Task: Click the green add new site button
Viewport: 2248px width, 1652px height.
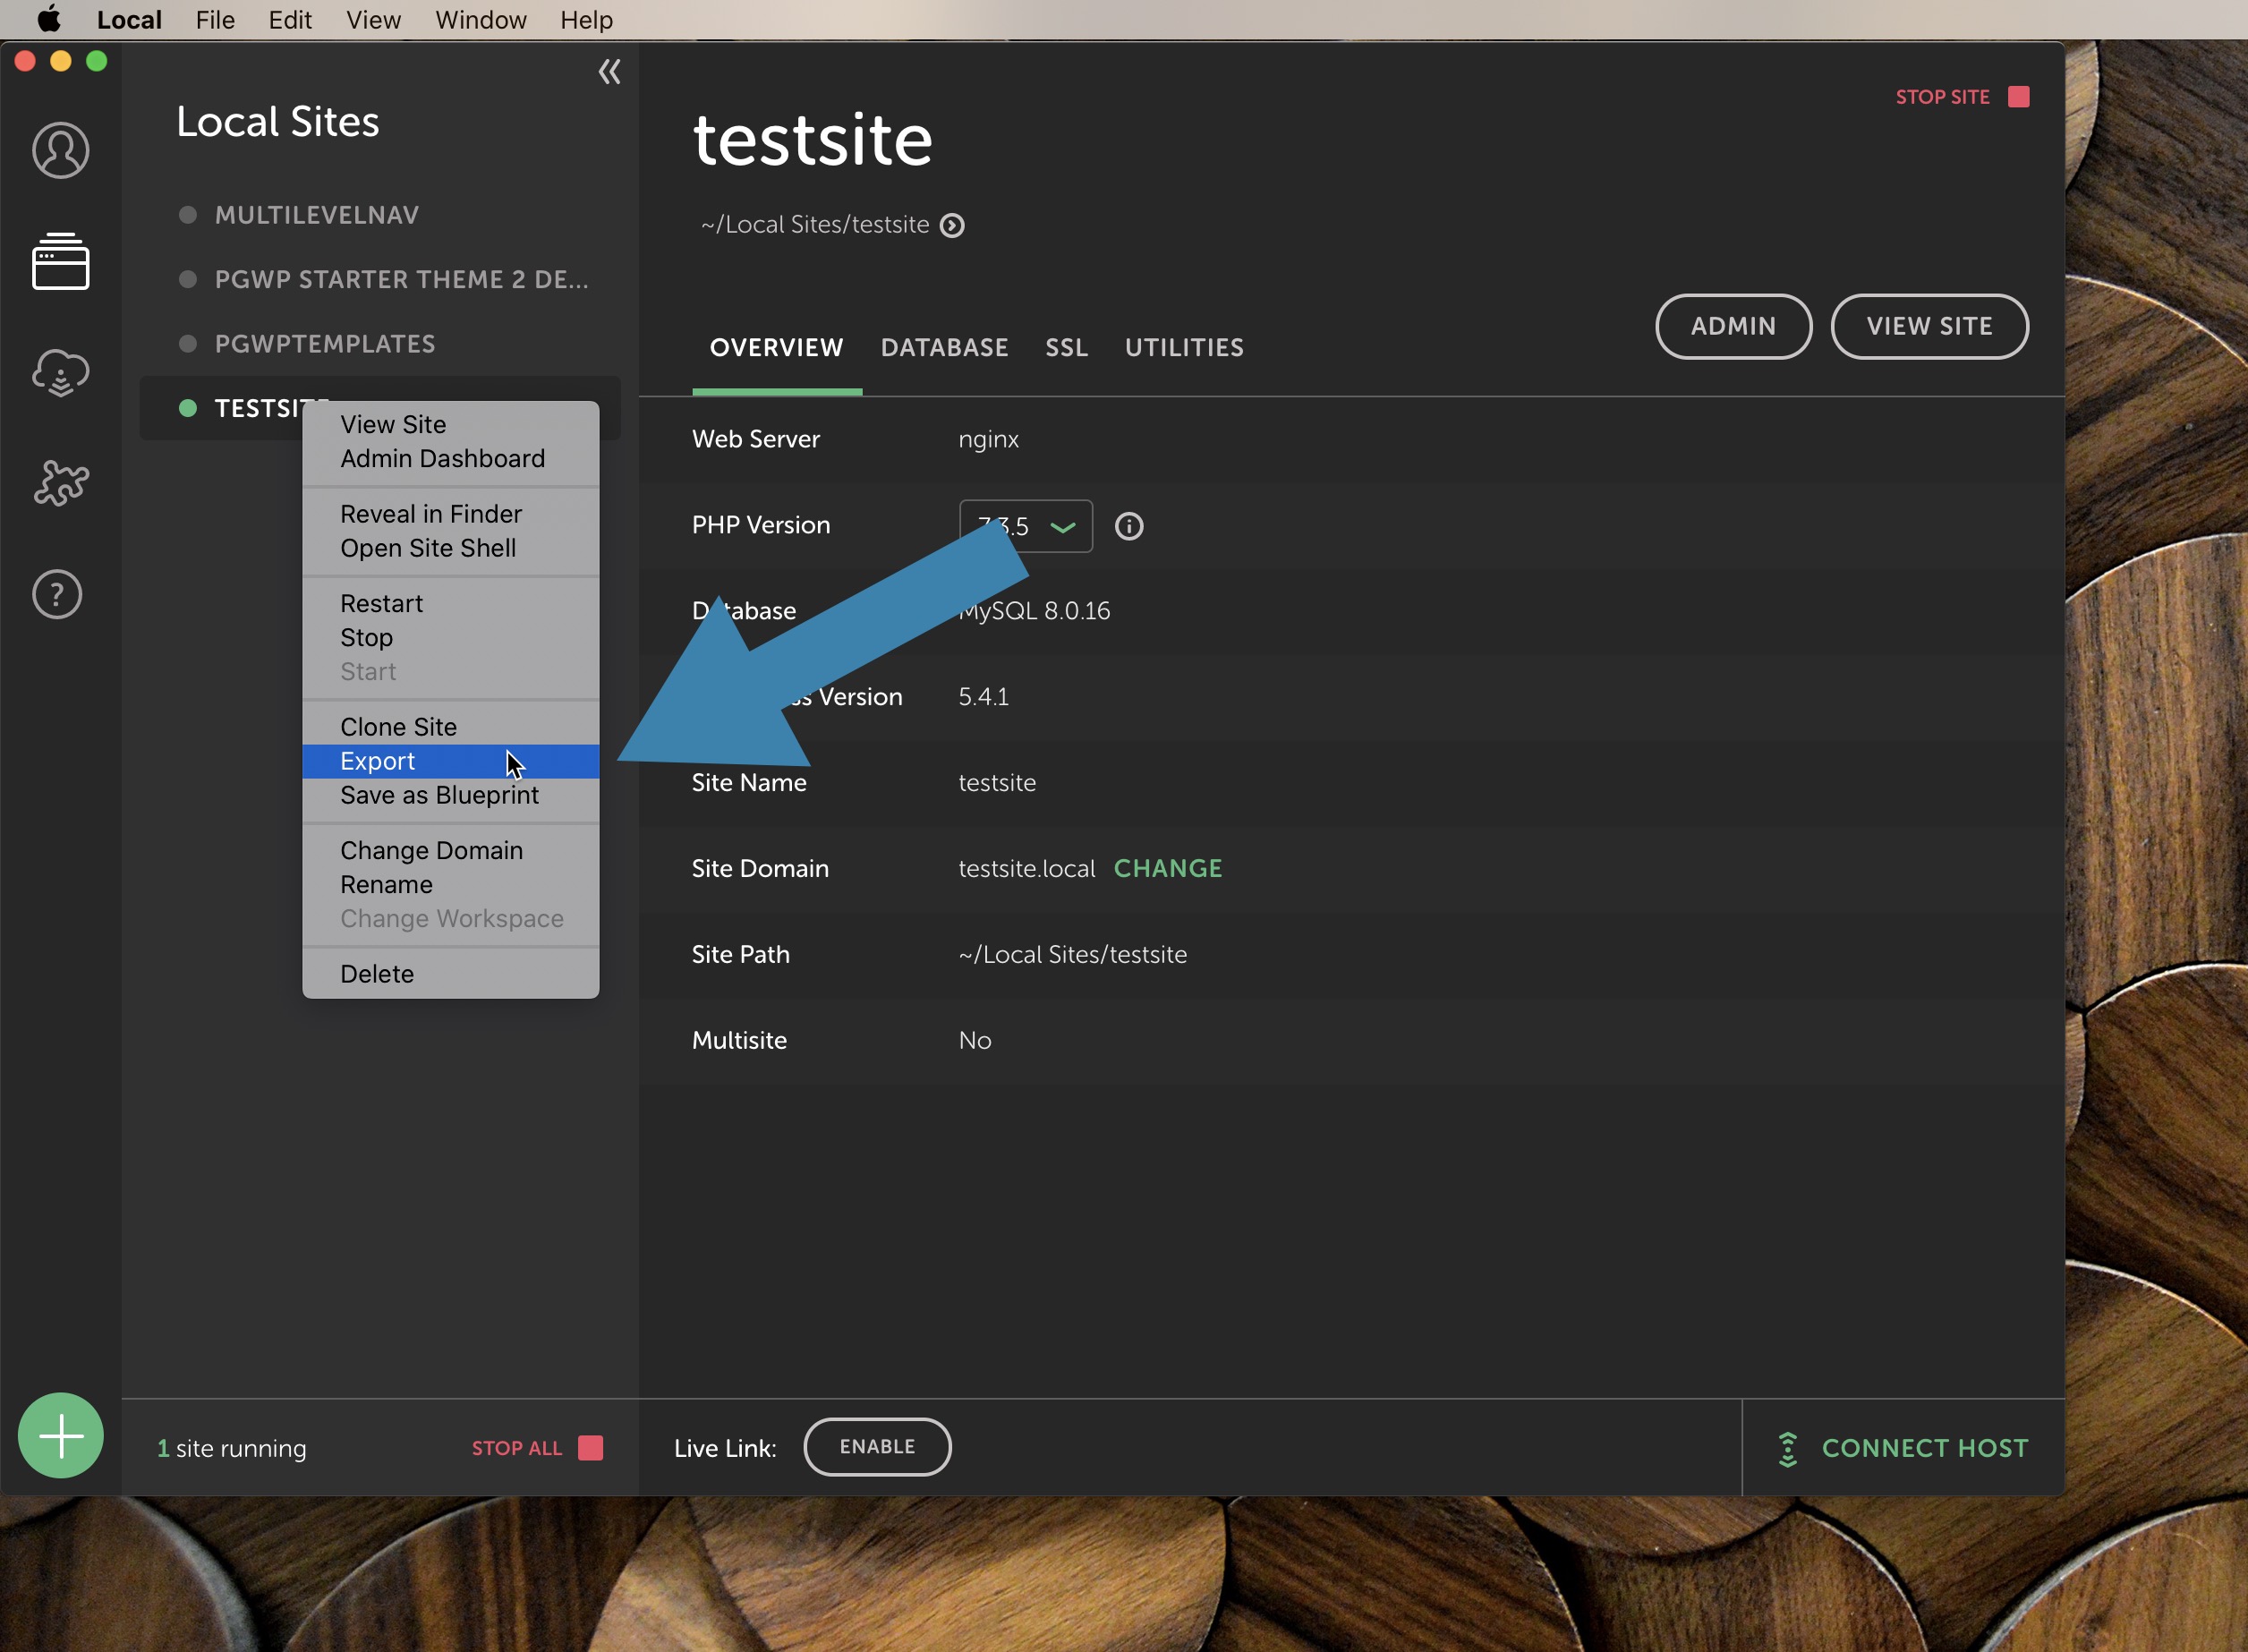Action: [61, 1435]
